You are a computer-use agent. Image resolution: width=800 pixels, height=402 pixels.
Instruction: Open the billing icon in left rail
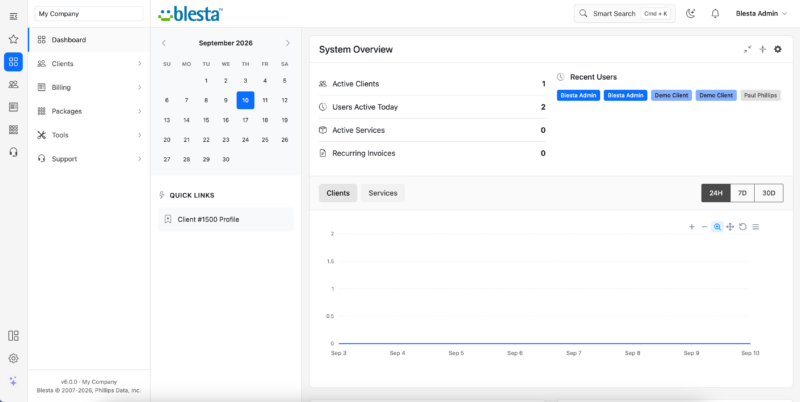(x=13, y=107)
